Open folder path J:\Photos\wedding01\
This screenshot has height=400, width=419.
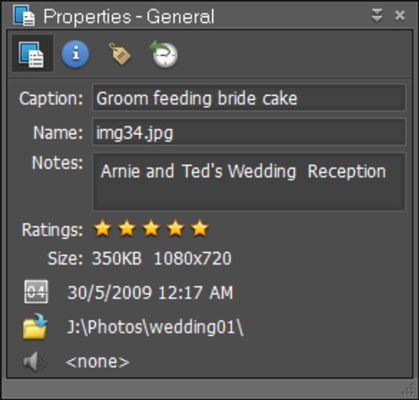tap(155, 327)
